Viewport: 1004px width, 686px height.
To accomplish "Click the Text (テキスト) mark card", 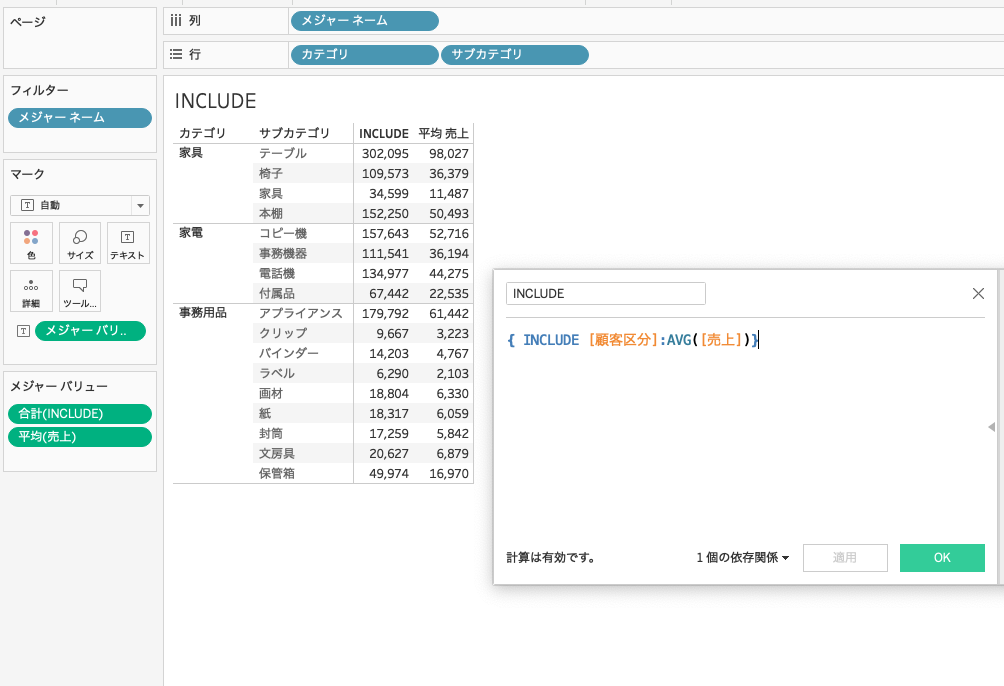I will pos(128,243).
